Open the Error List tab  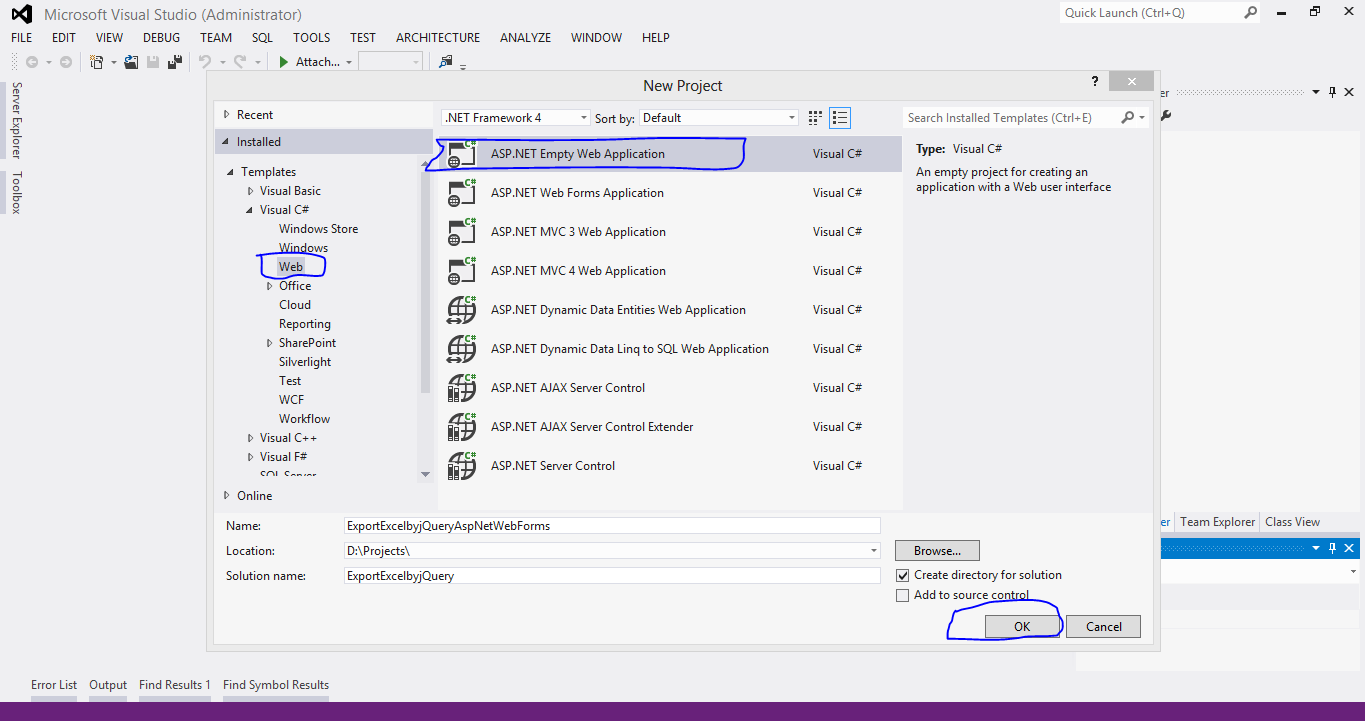point(54,685)
